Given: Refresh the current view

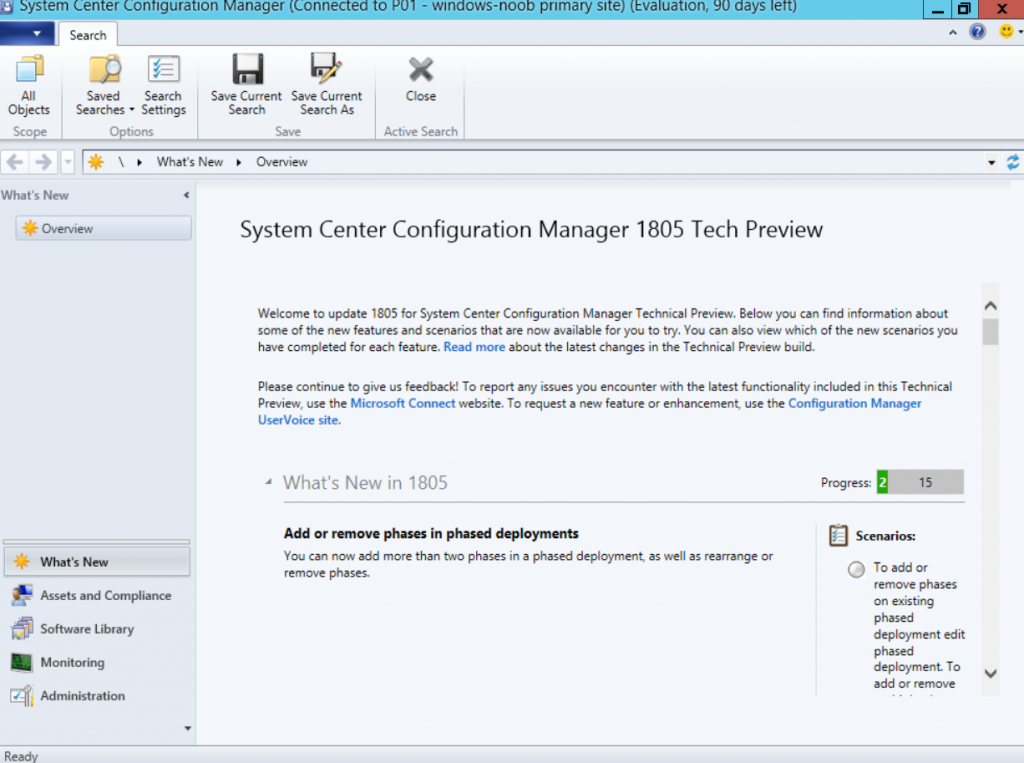Looking at the screenshot, I should (x=1012, y=162).
